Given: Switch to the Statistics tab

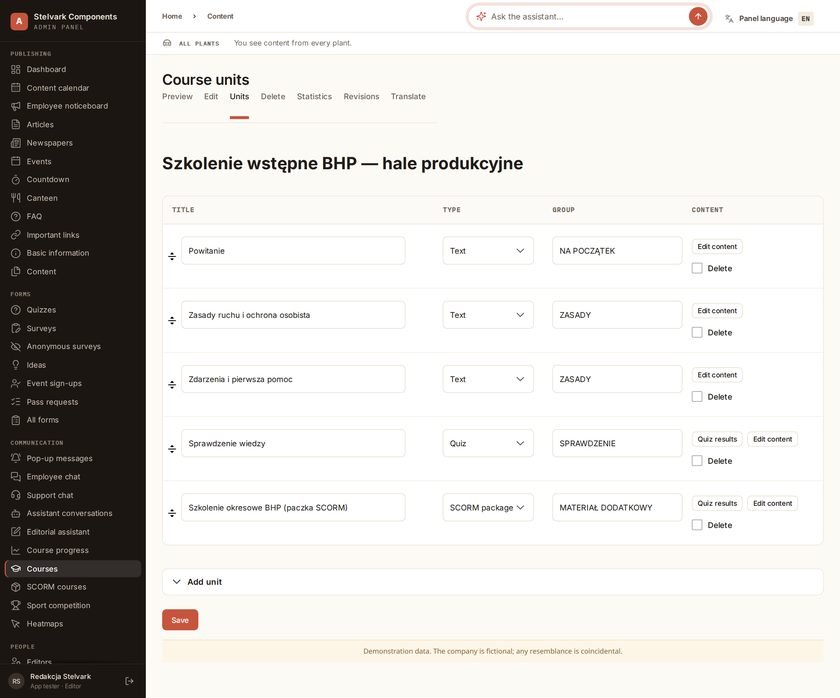Looking at the screenshot, I should (x=314, y=96).
